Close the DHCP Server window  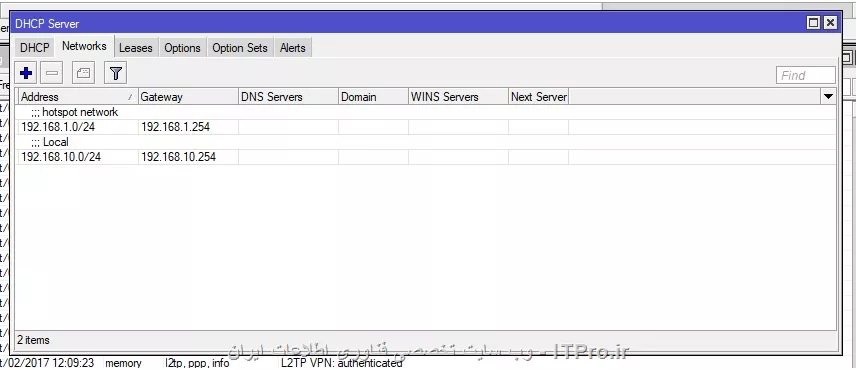point(830,22)
